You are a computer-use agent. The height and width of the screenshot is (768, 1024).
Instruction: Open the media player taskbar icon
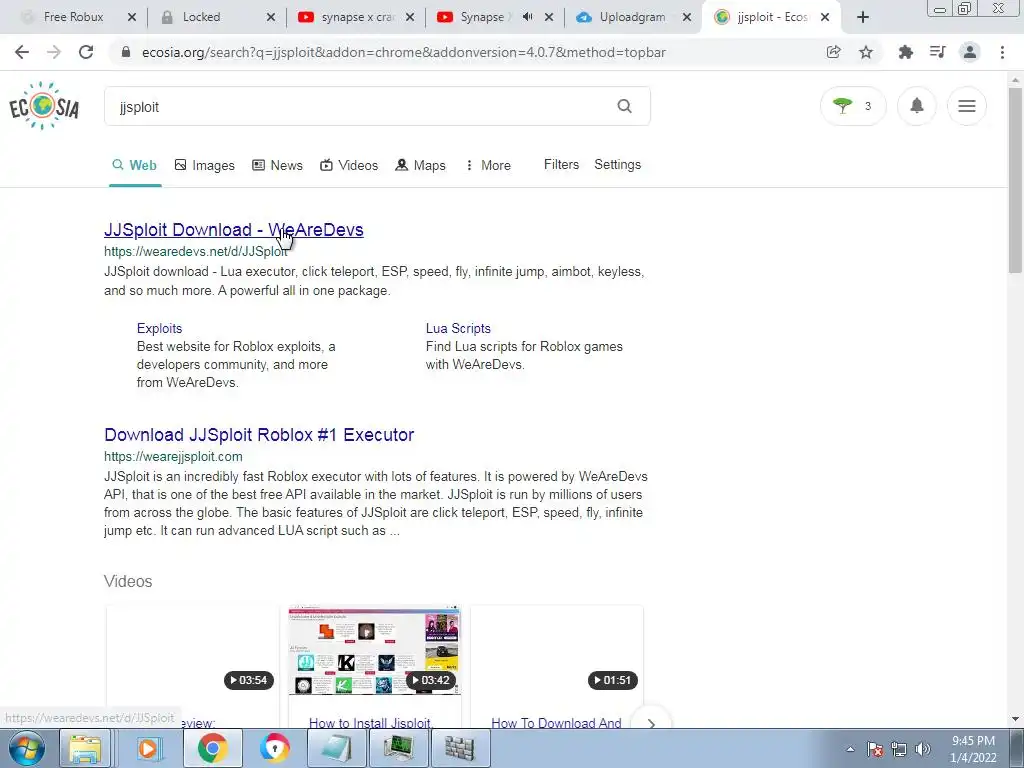(x=148, y=748)
